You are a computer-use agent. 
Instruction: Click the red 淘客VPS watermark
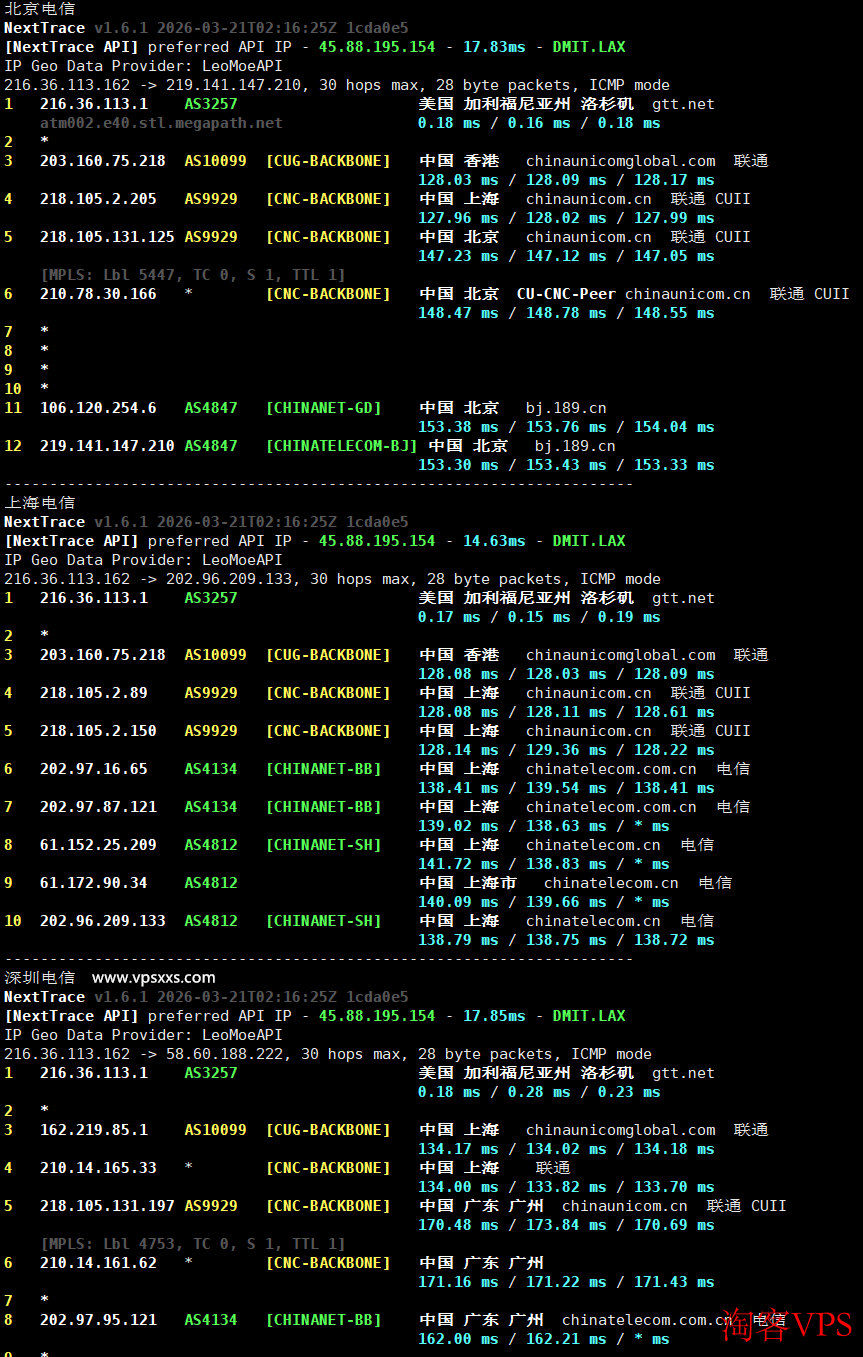point(787,1325)
